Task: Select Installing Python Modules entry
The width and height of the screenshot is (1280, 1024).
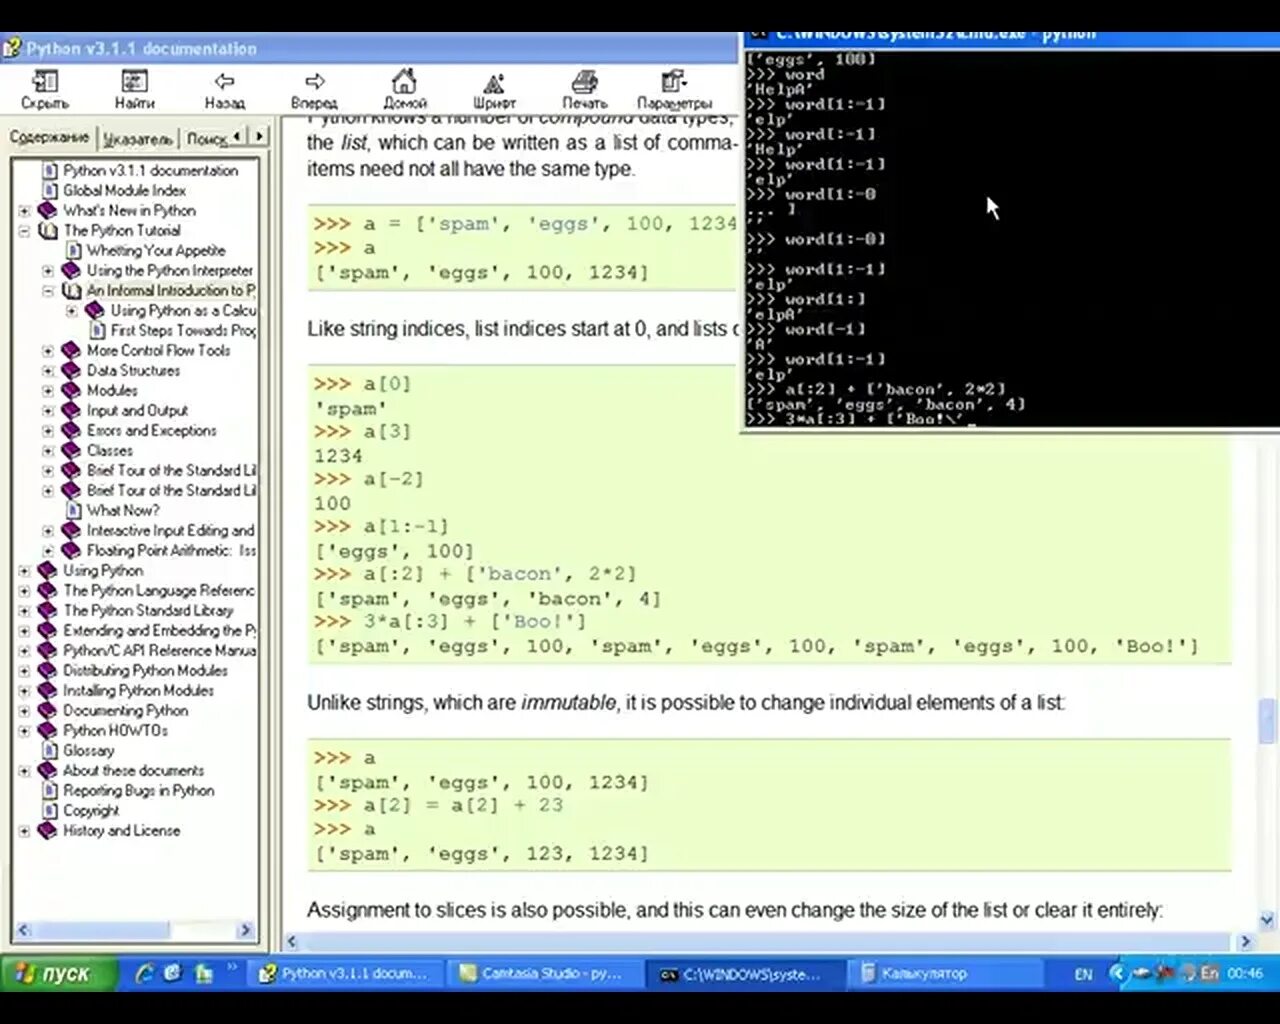Action: (x=138, y=690)
